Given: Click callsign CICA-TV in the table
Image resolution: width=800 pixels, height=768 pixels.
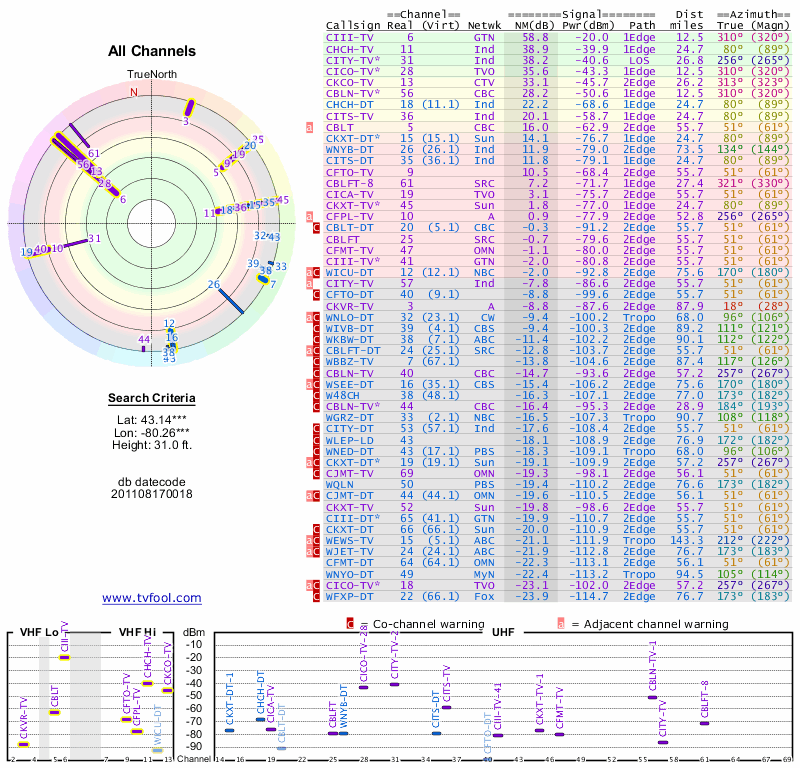Looking at the screenshot, I should [x=349, y=194].
